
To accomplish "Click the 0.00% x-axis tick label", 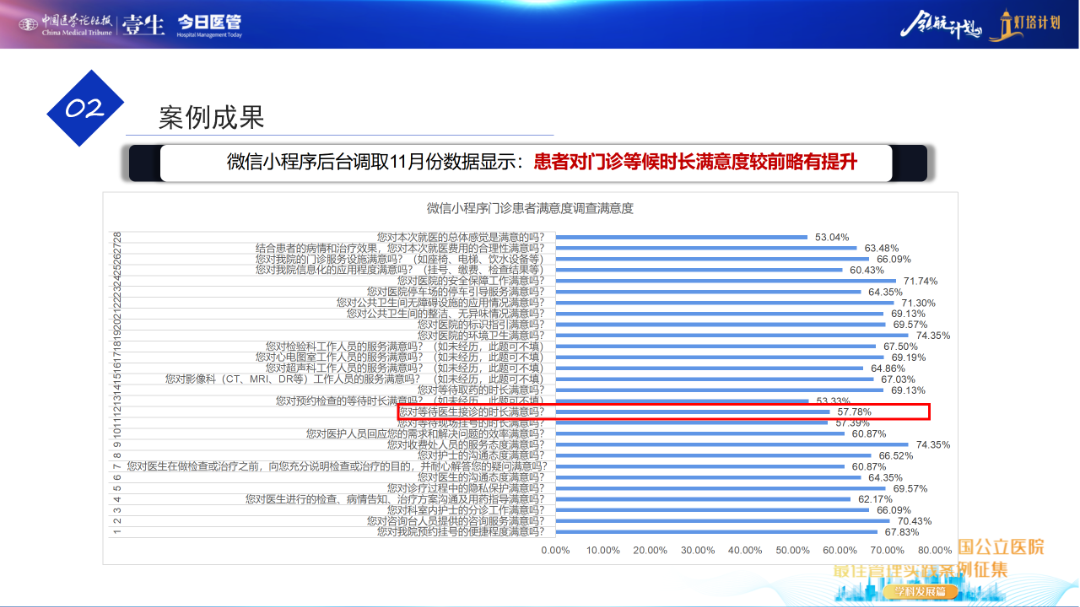I will (x=555, y=550).
